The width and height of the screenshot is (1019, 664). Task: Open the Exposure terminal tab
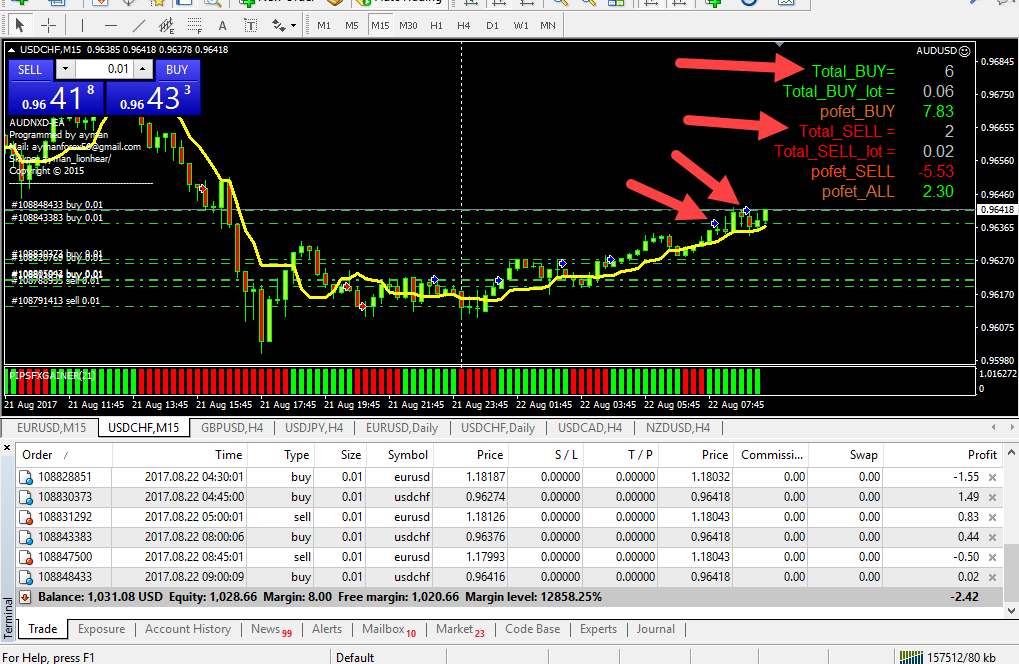pos(101,630)
